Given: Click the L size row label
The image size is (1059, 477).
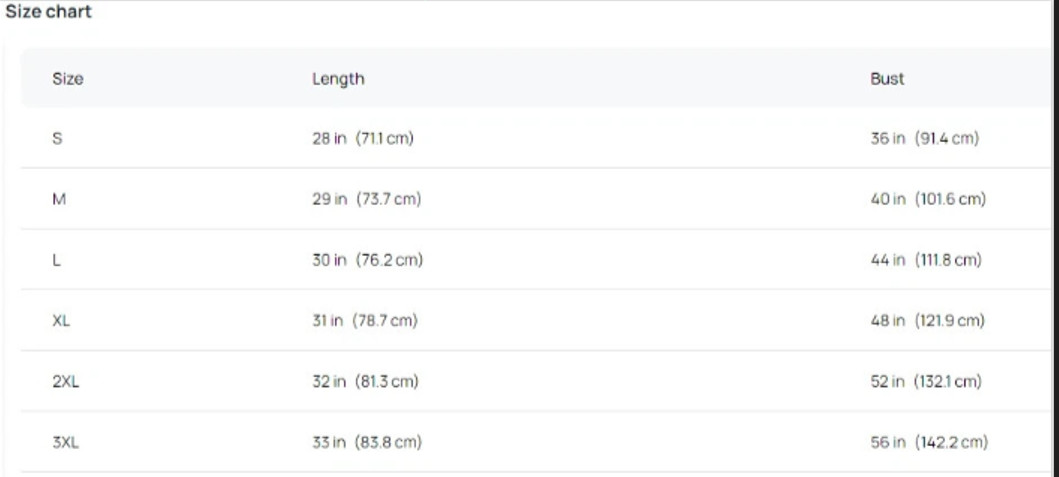Looking at the screenshot, I should coord(56,260).
